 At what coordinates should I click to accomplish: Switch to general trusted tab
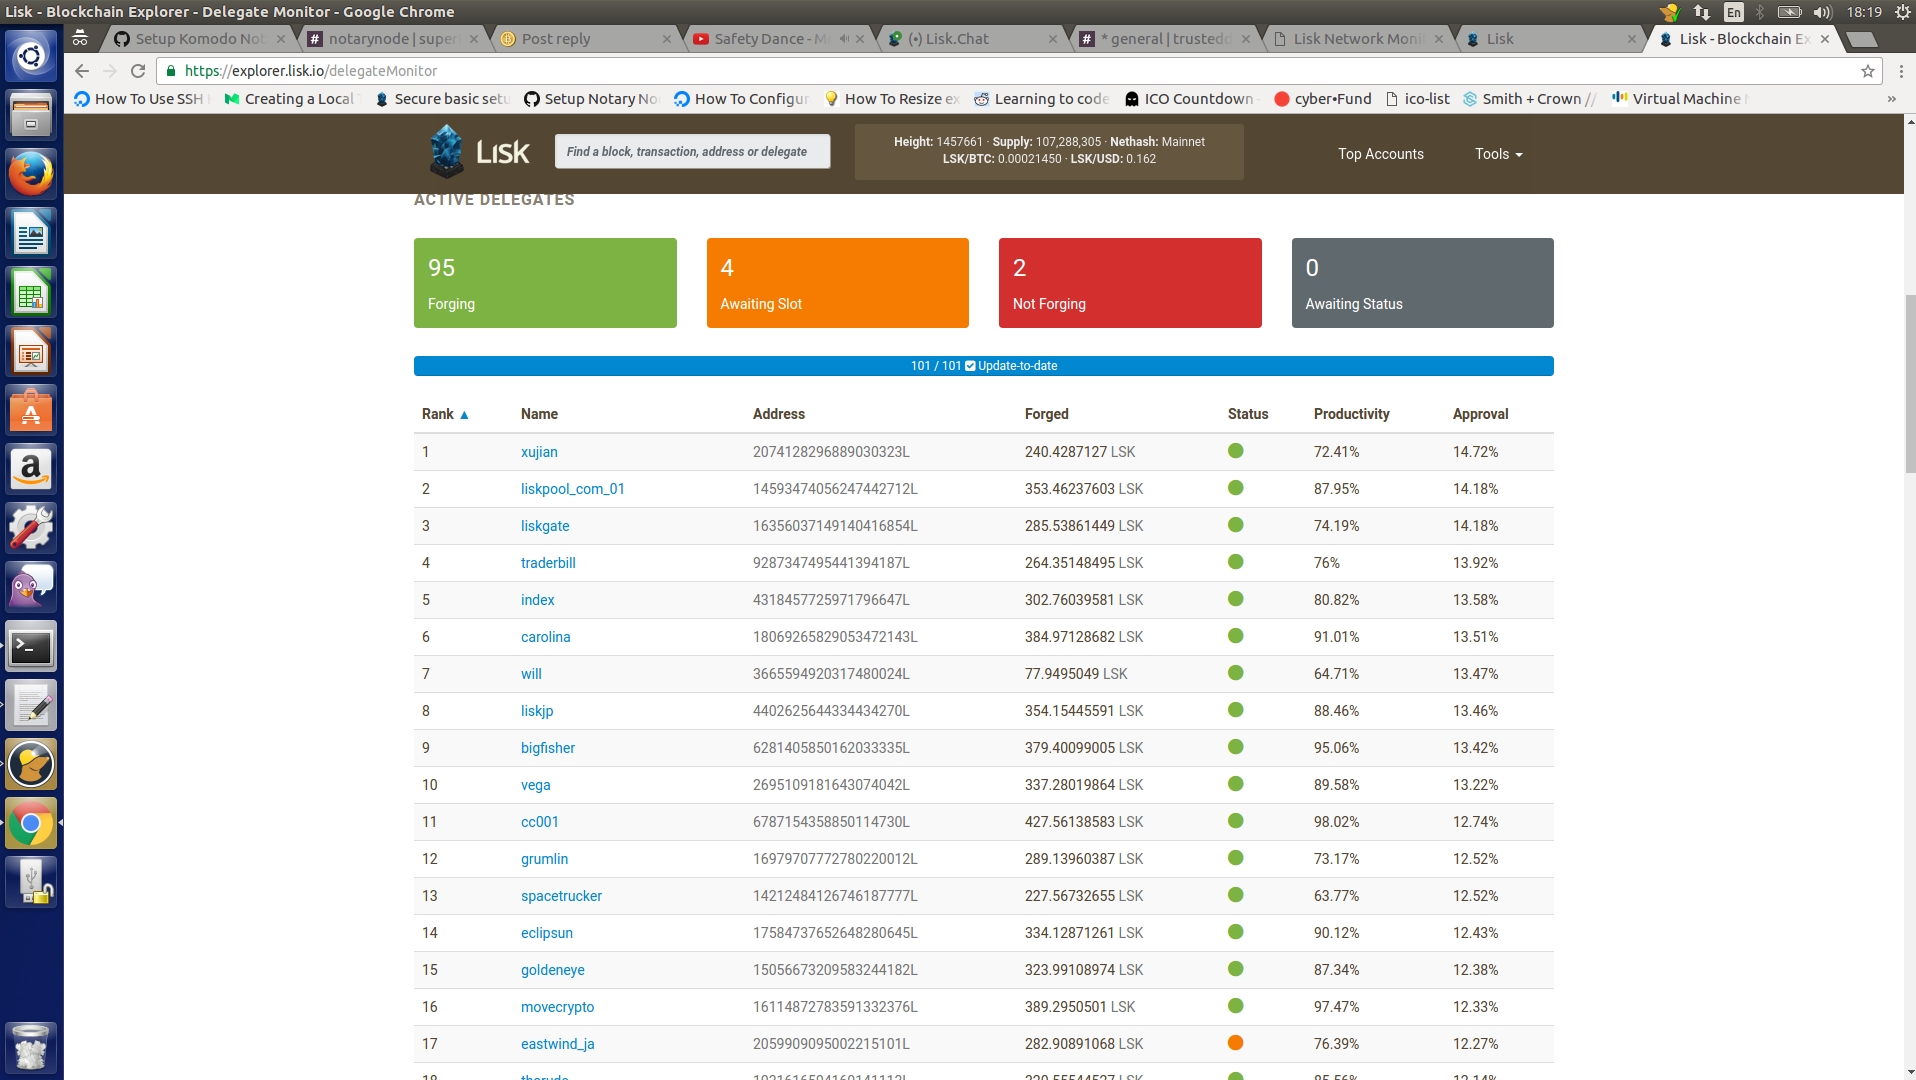point(1164,39)
